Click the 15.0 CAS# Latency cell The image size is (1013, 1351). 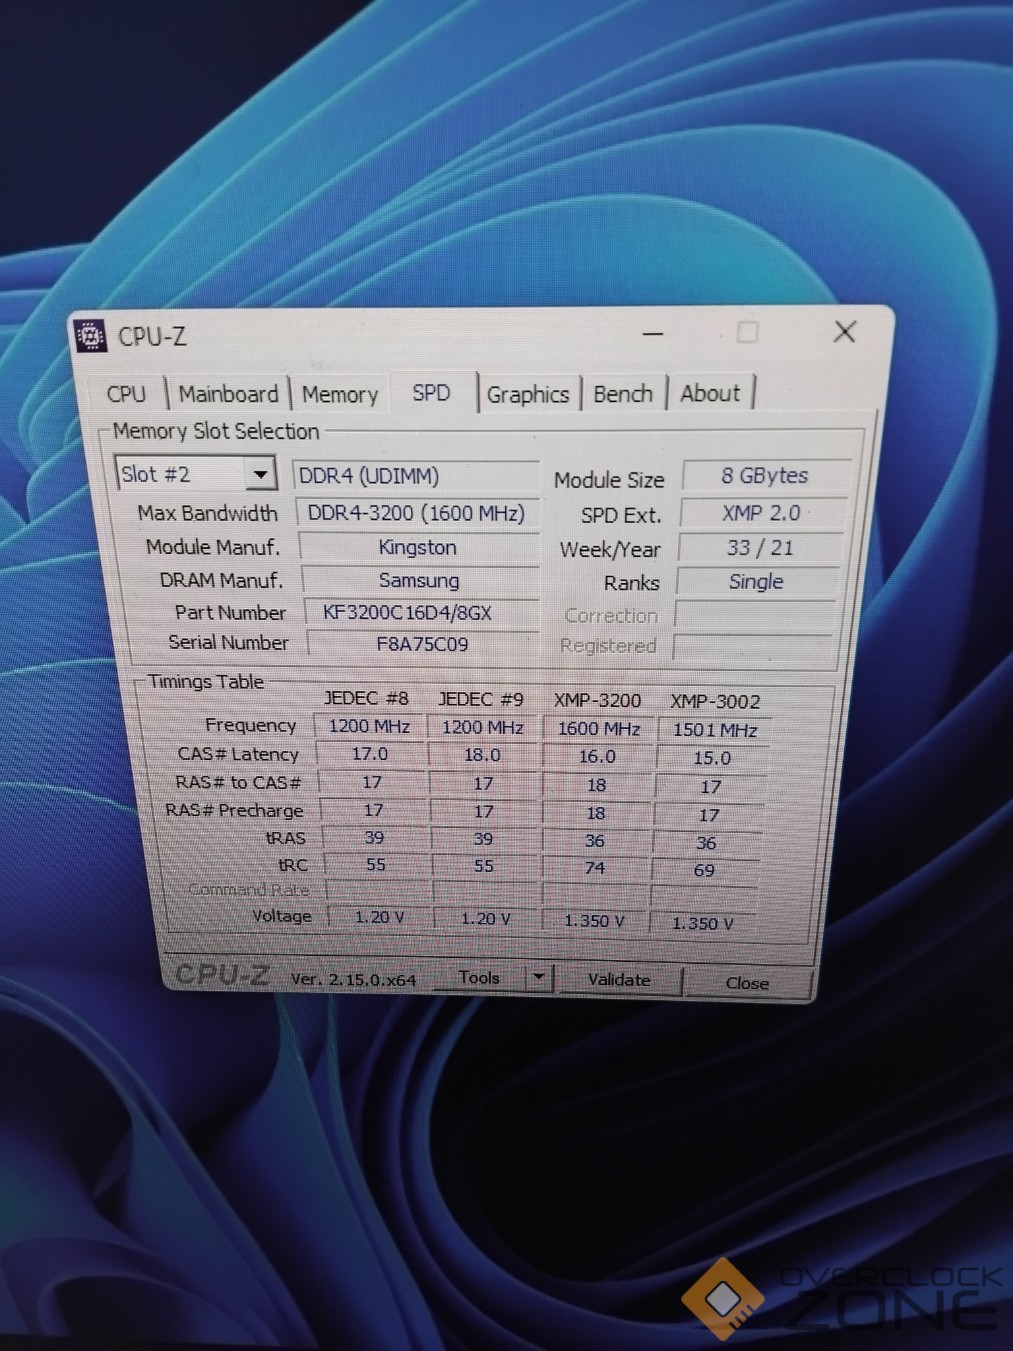(712, 758)
